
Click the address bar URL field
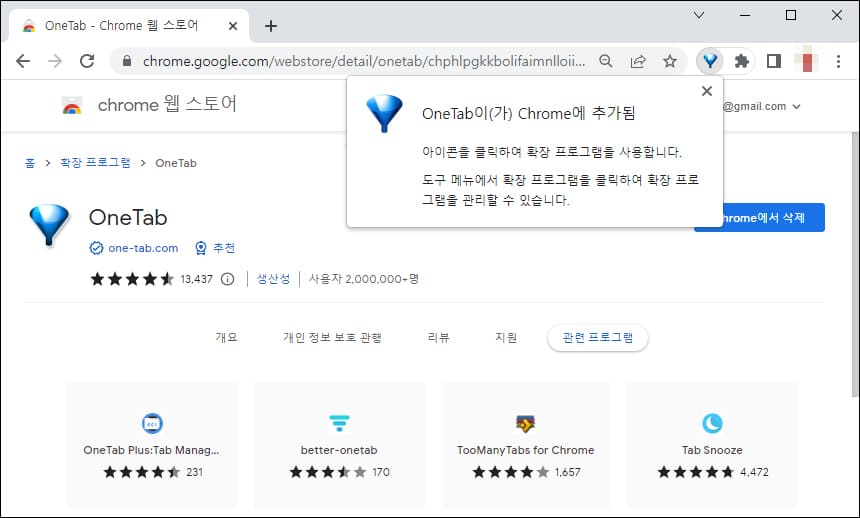point(364,61)
